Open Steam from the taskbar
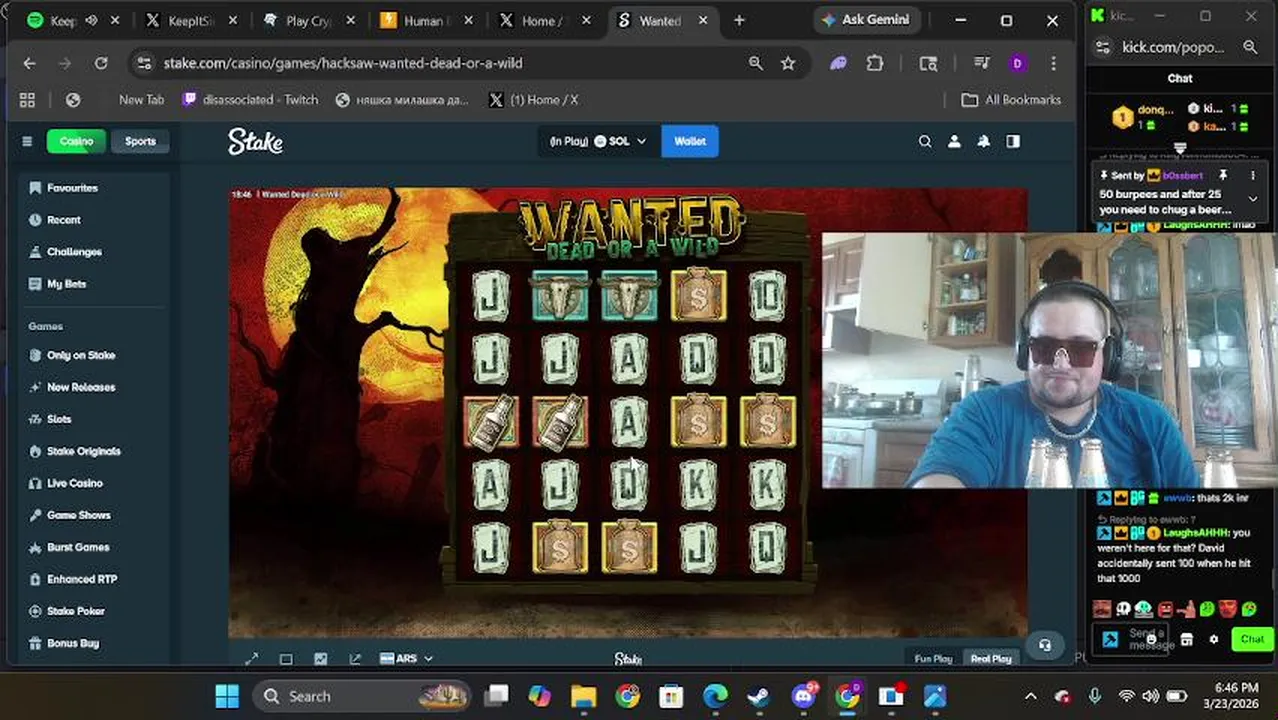This screenshot has height=720, width=1278. point(758,696)
